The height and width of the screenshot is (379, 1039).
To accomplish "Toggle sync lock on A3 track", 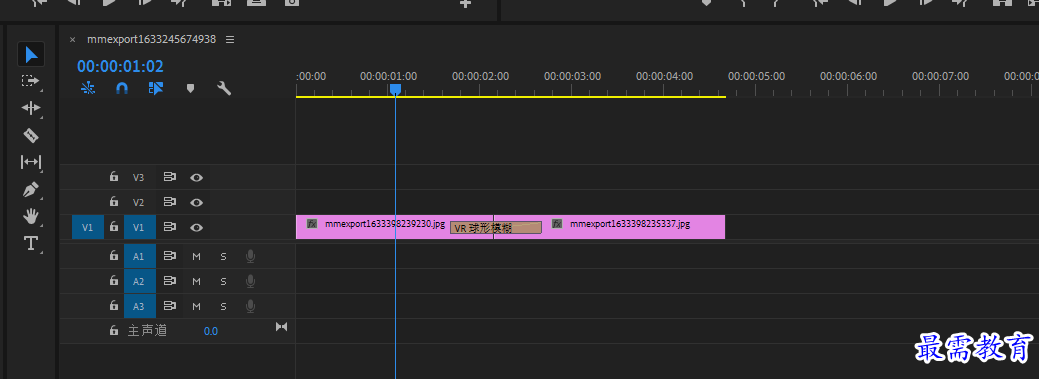I will [170, 305].
